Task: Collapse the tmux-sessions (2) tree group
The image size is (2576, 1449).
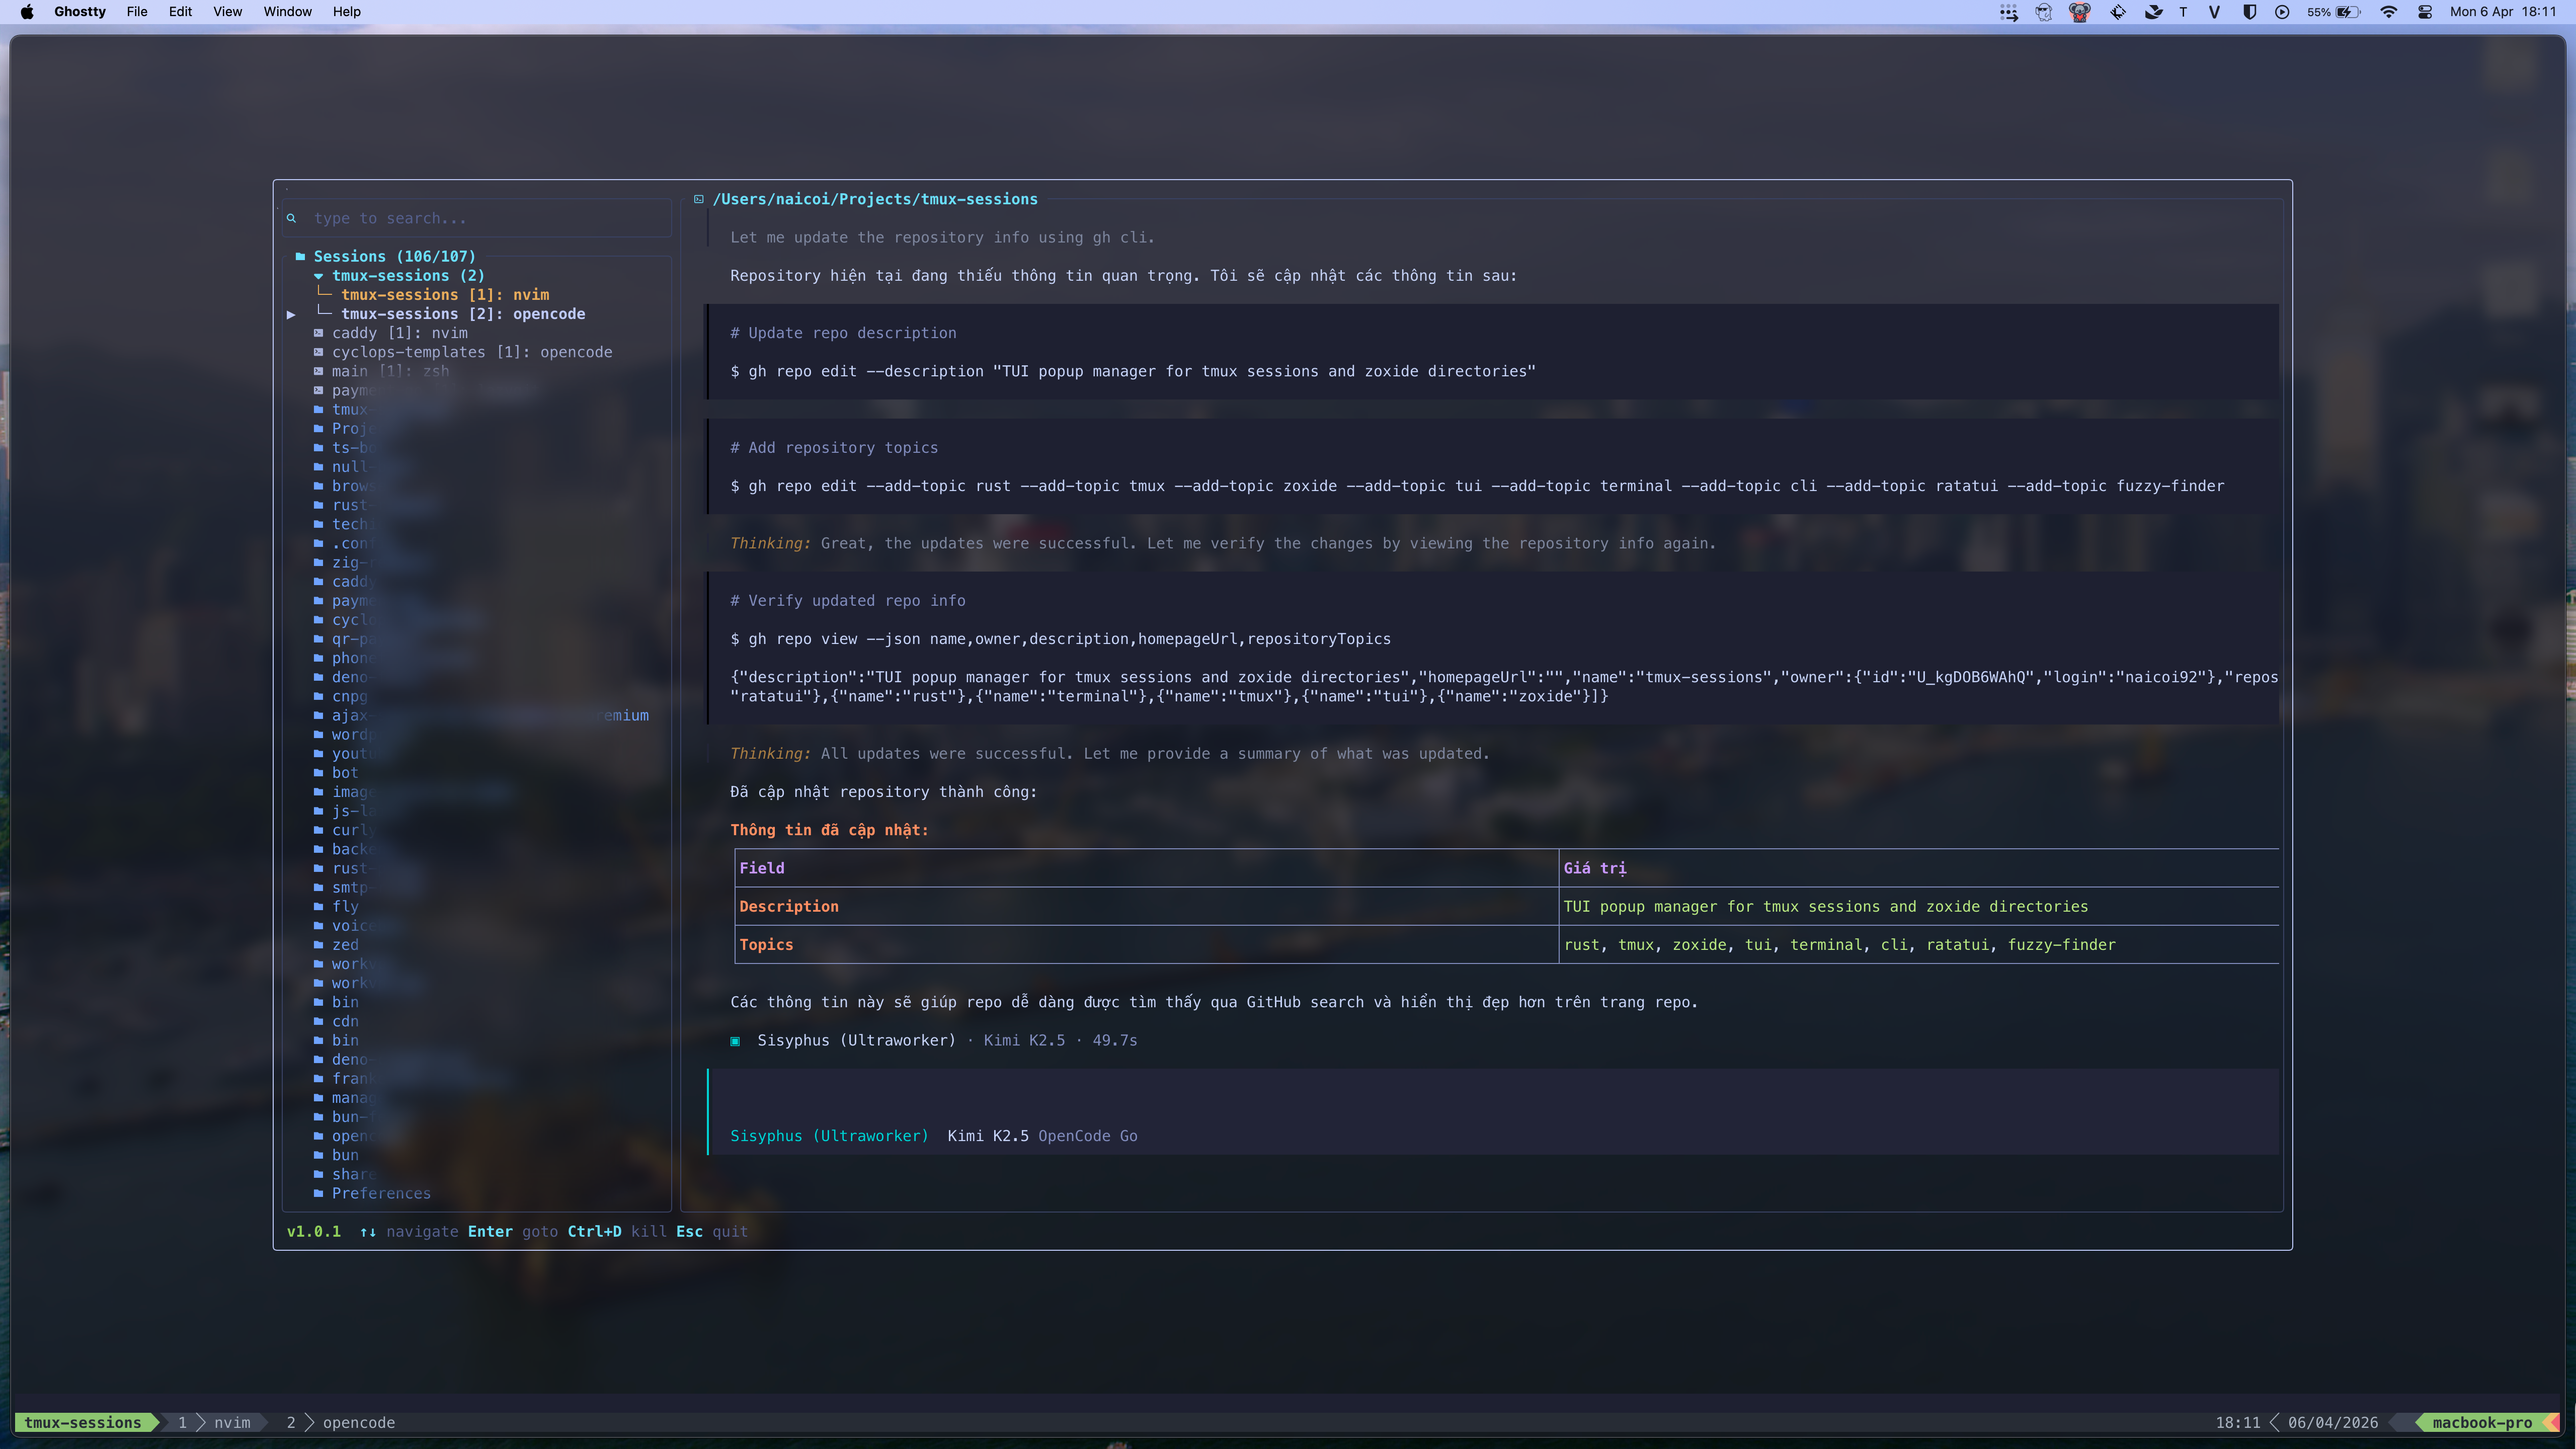Action: 318,275
